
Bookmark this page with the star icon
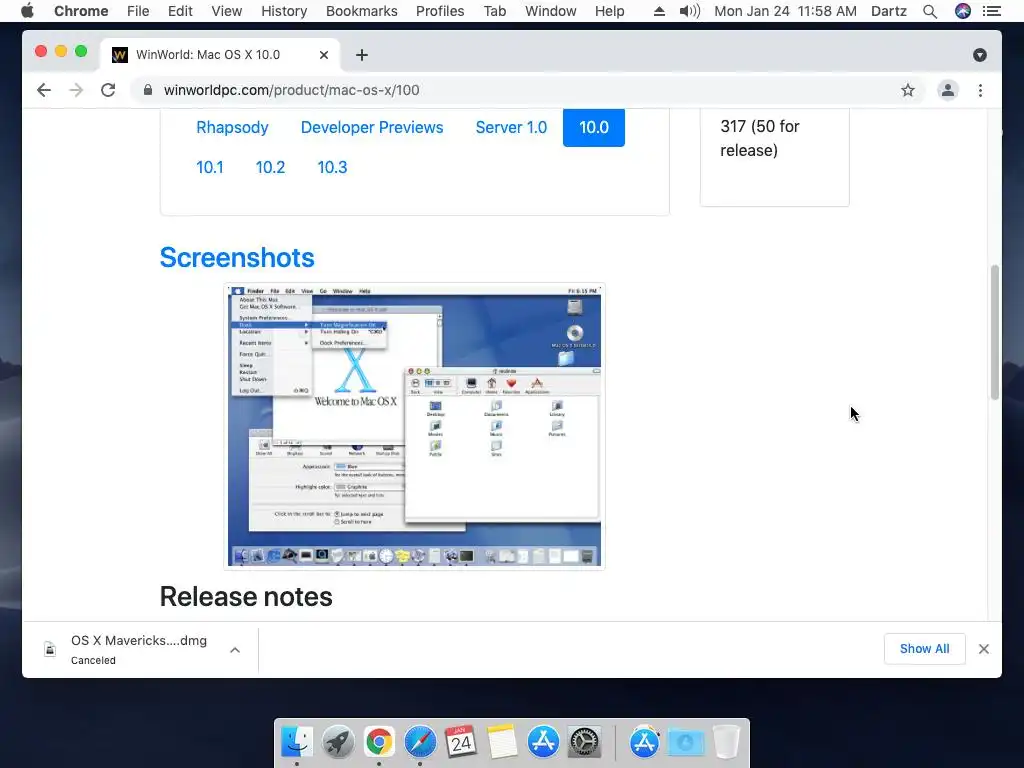coord(908,90)
